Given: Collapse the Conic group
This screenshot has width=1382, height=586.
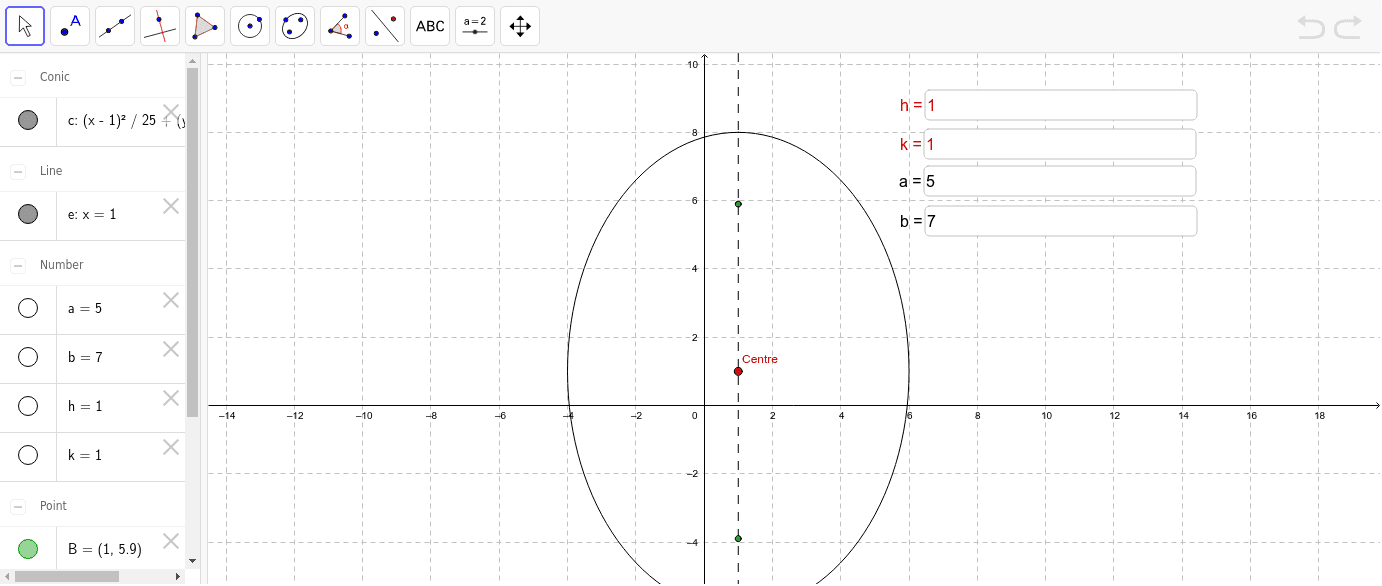Looking at the screenshot, I should click(18, 77).
